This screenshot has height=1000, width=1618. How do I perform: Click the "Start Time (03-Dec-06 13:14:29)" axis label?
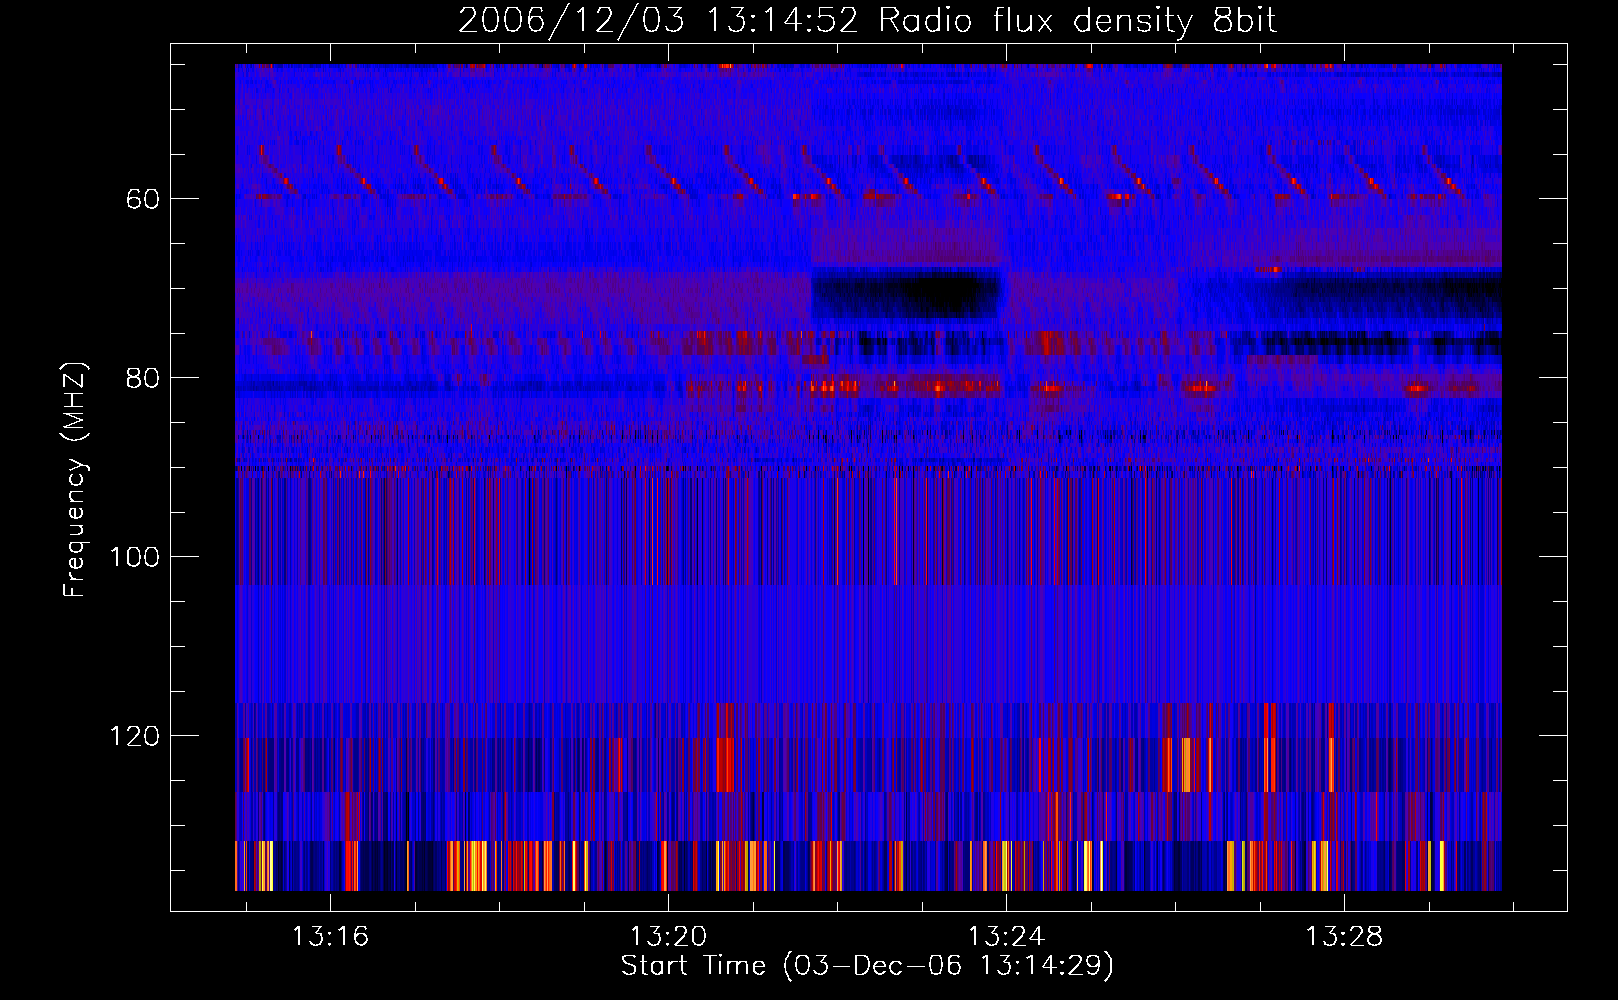(867, 966)
